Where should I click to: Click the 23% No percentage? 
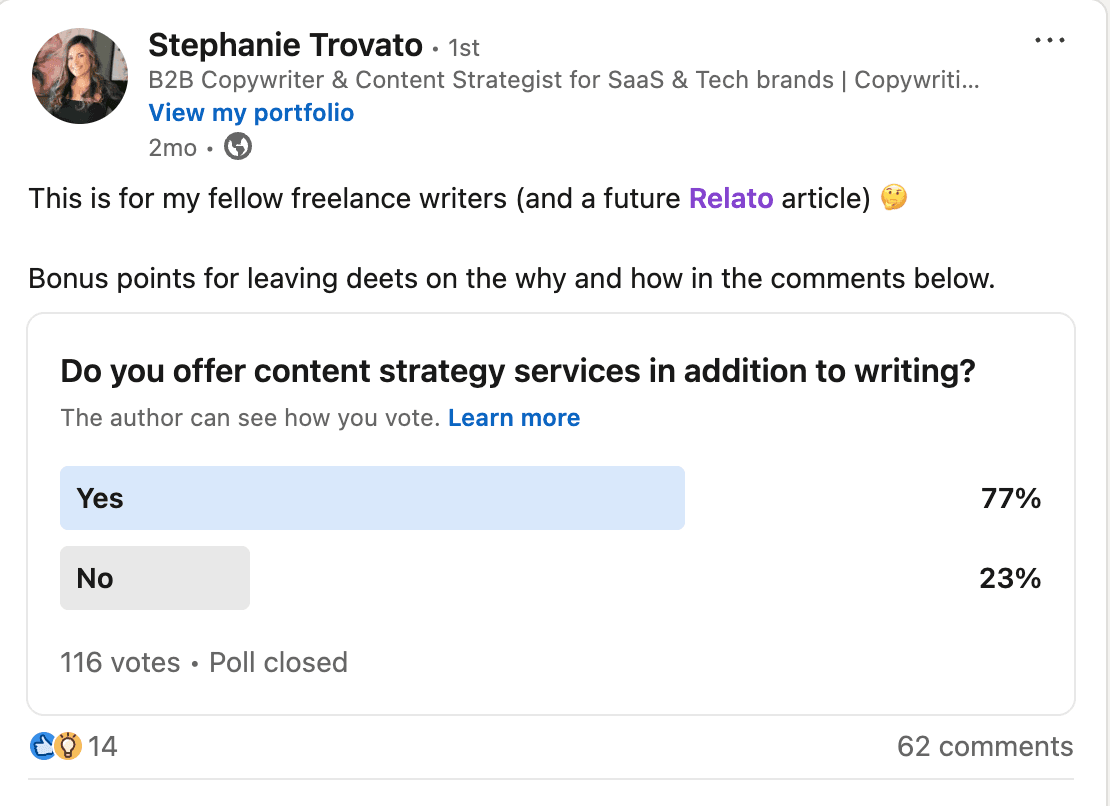1011,578
